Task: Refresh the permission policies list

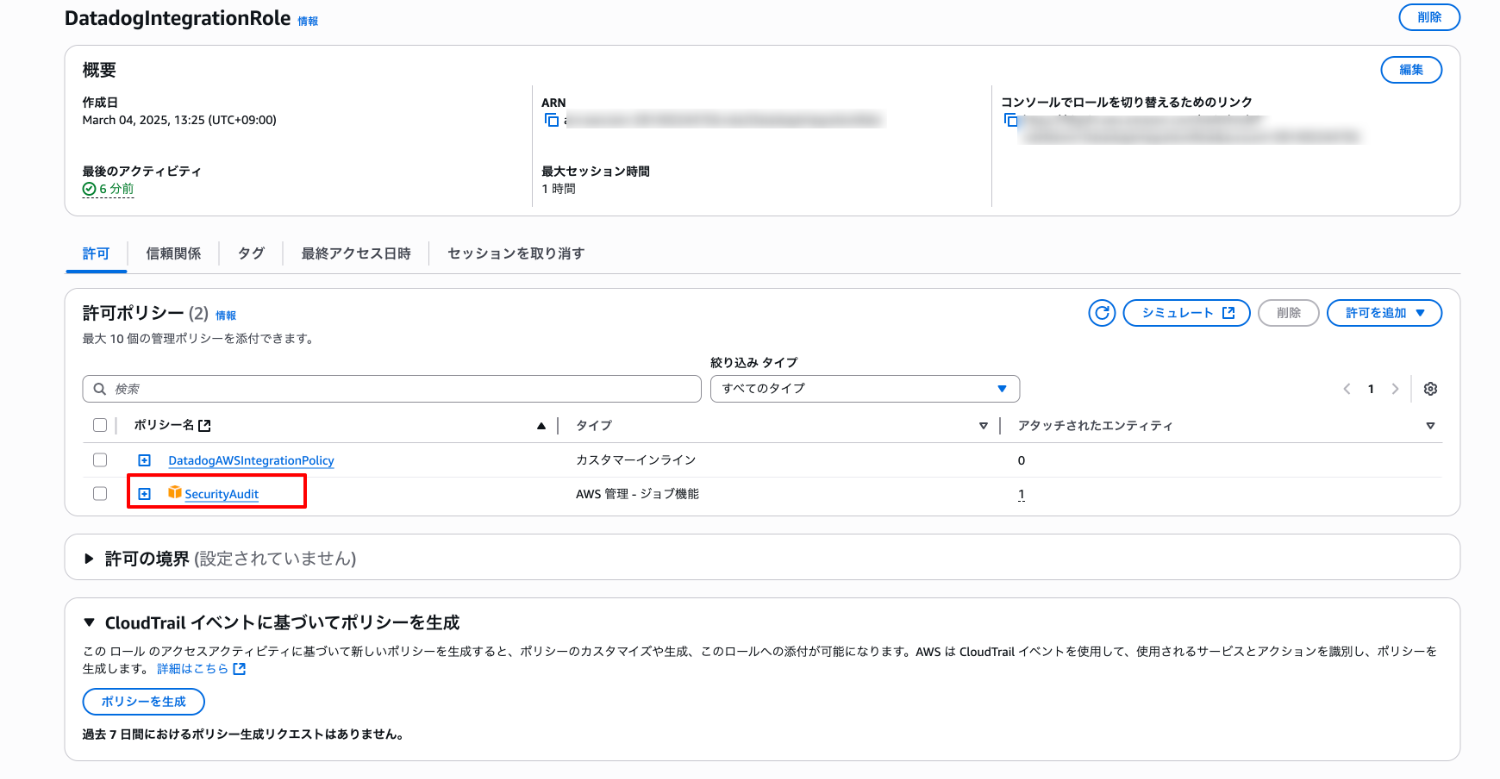Action: pos(1102,313)
